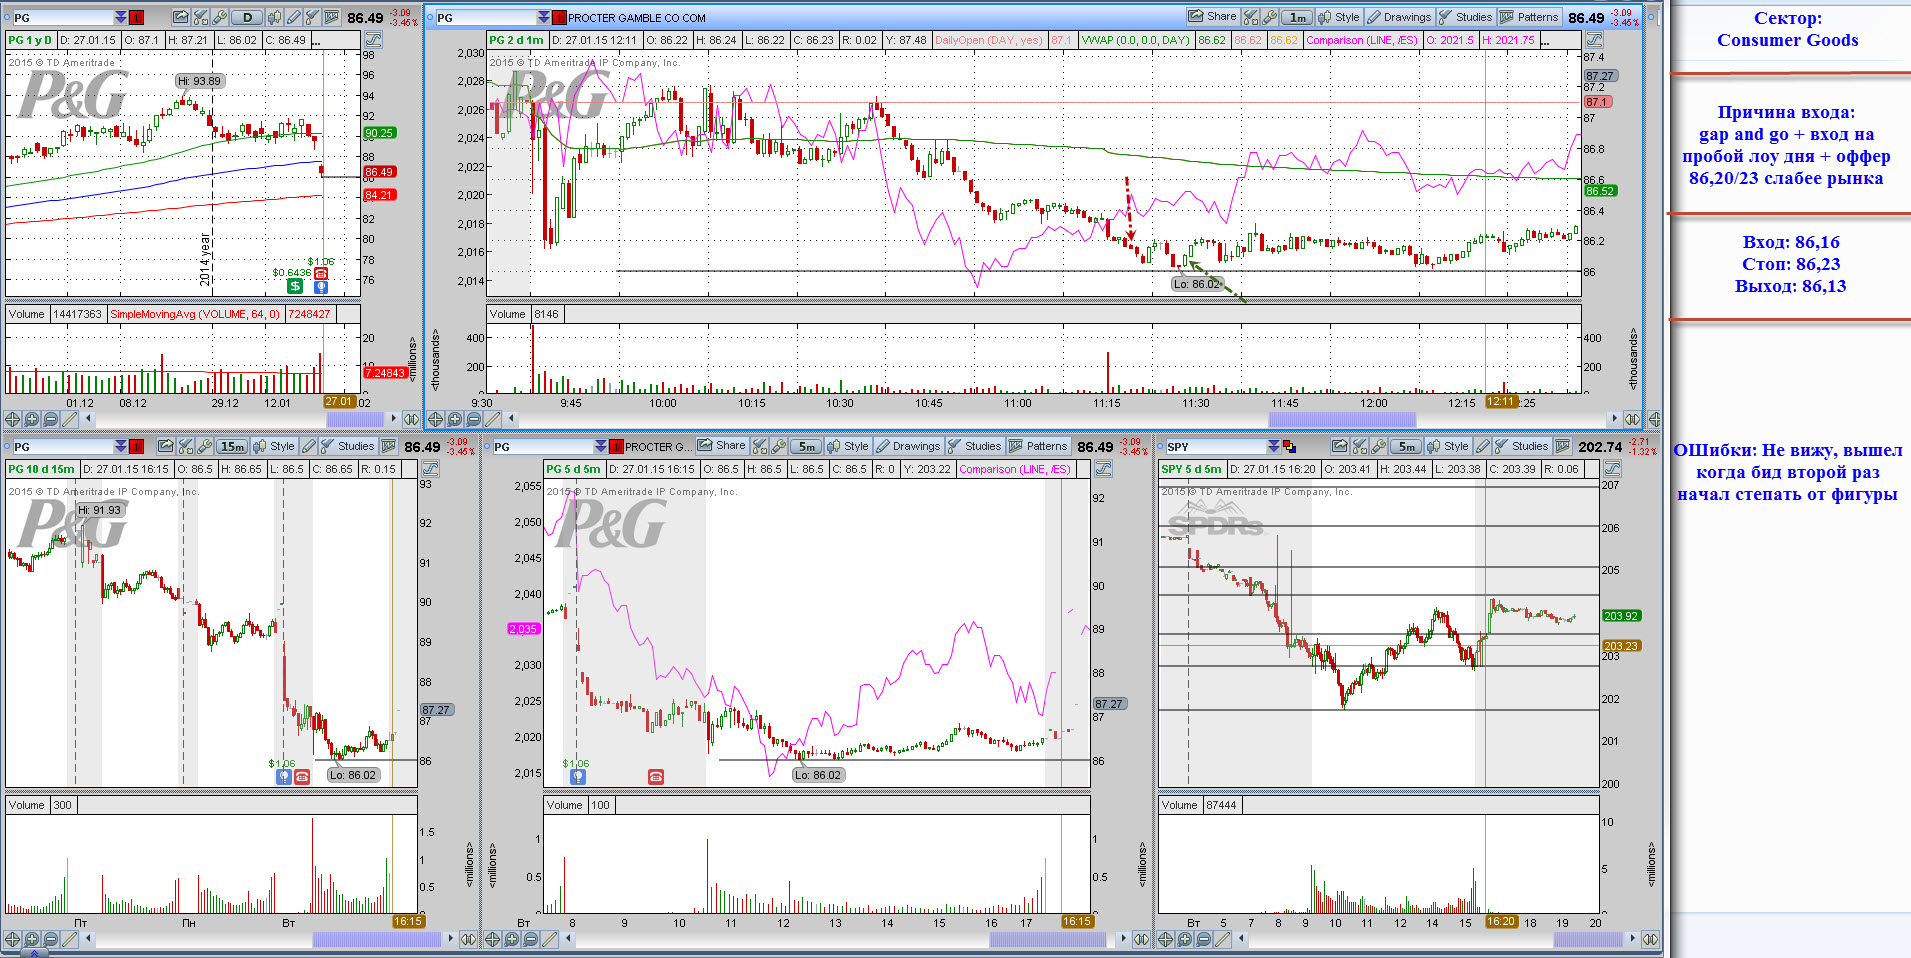This screenshot has height=958, width=1911.
Task: Expand SPY symbol dropdown arrow
Action: click(x=1274, y=446)
